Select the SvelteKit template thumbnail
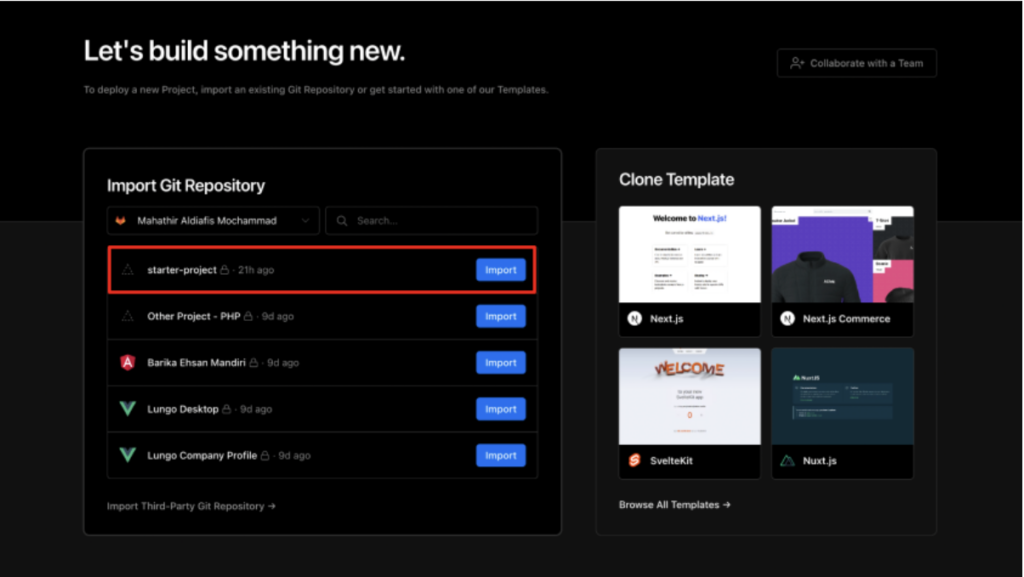The height and width of the screenshot is (577, 1024). [x=689, y=395]
